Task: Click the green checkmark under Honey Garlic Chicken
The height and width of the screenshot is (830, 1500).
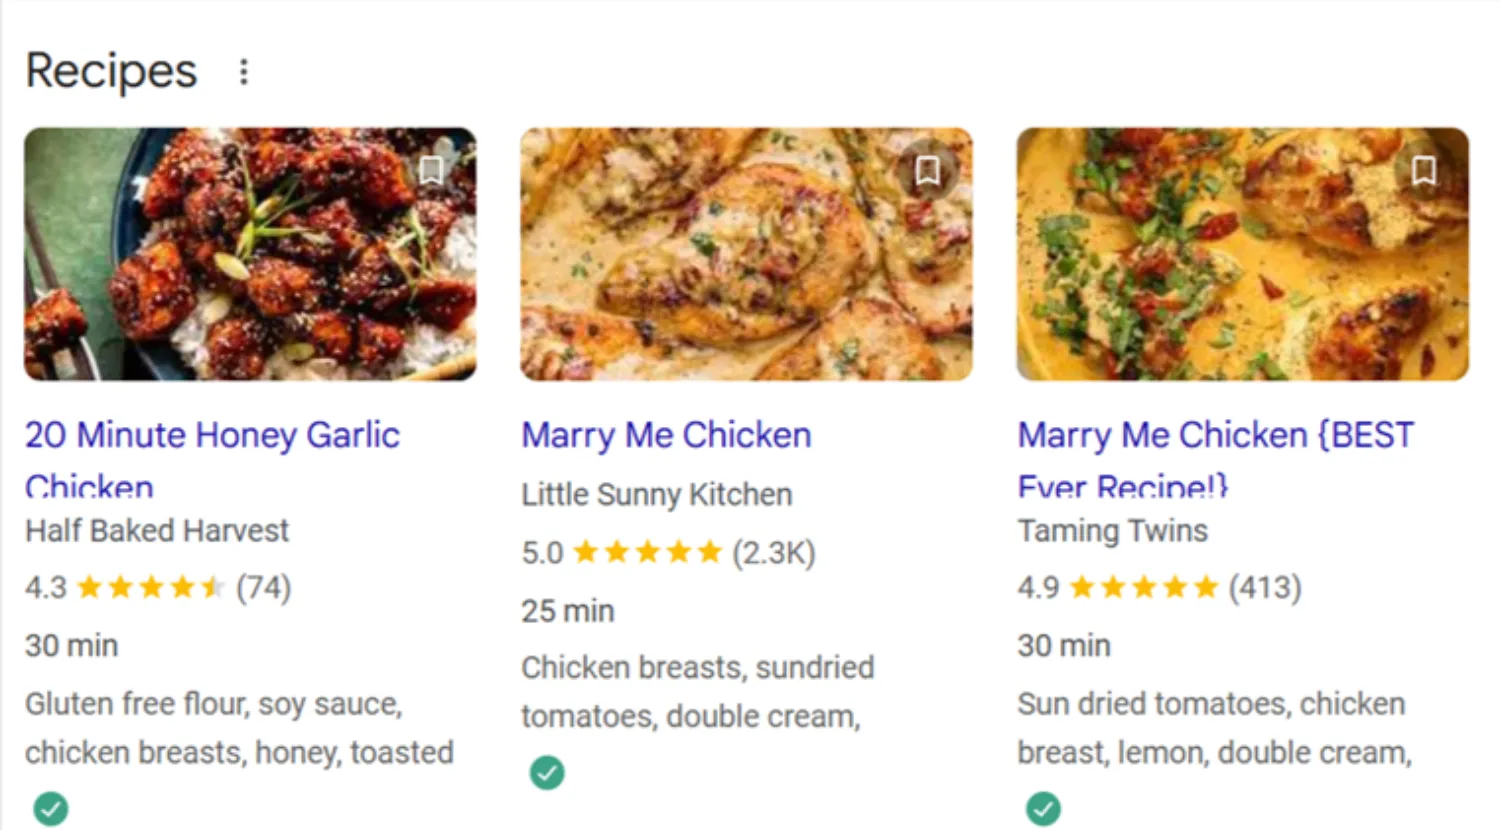Action: point(51,807)
